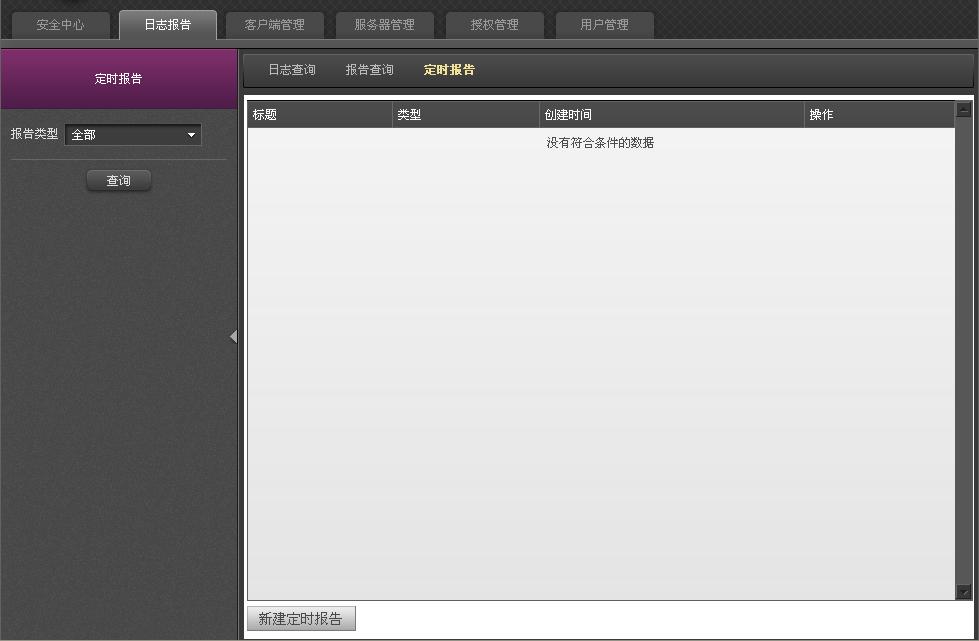Click the 没有符合条件的数据 message
This screenshot has width=979, height=641.
click(x=600, y=143)
